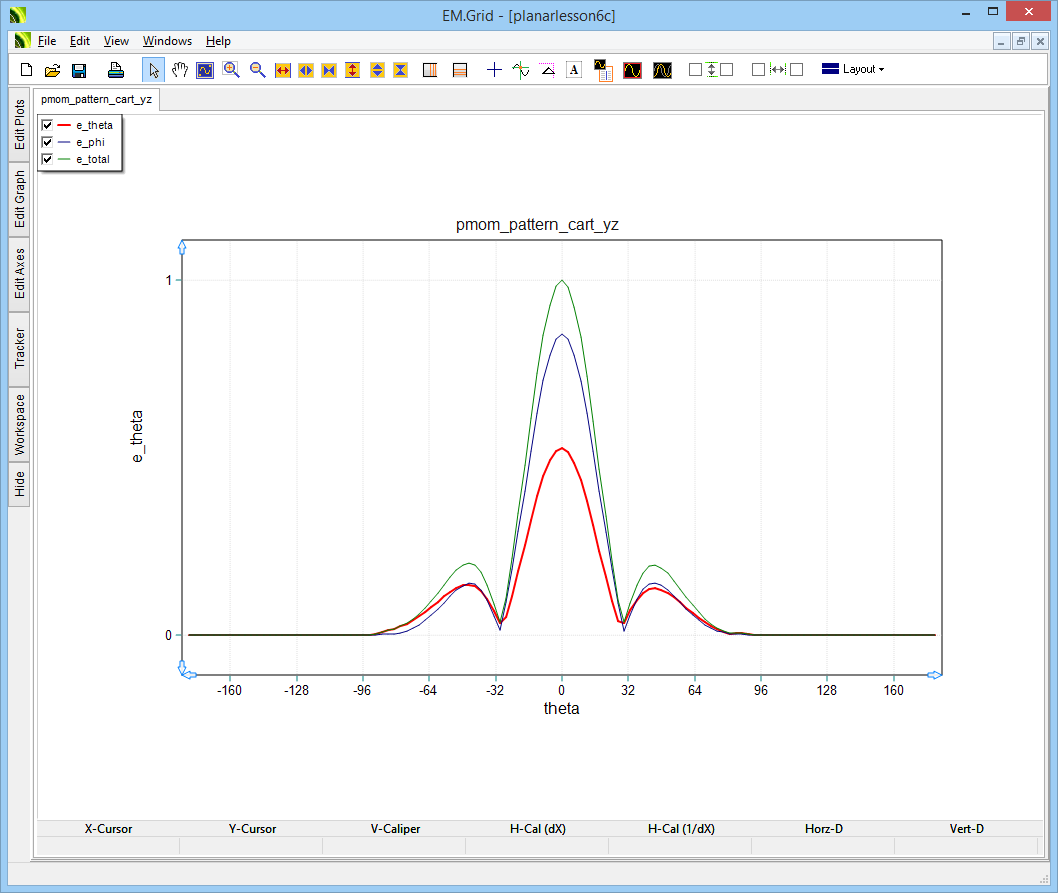Add a text annotation with the A tool

(x=574, y=70)
